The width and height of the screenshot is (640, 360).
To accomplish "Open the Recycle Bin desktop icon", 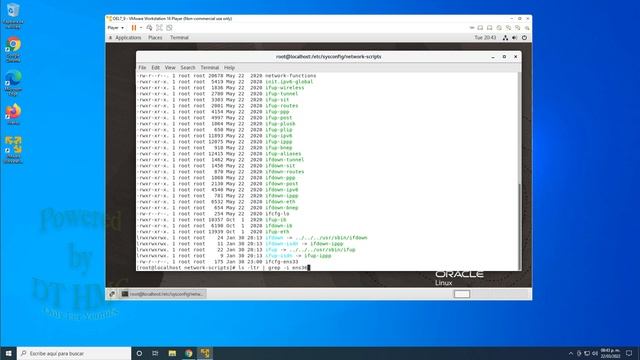I will point(13,16).
